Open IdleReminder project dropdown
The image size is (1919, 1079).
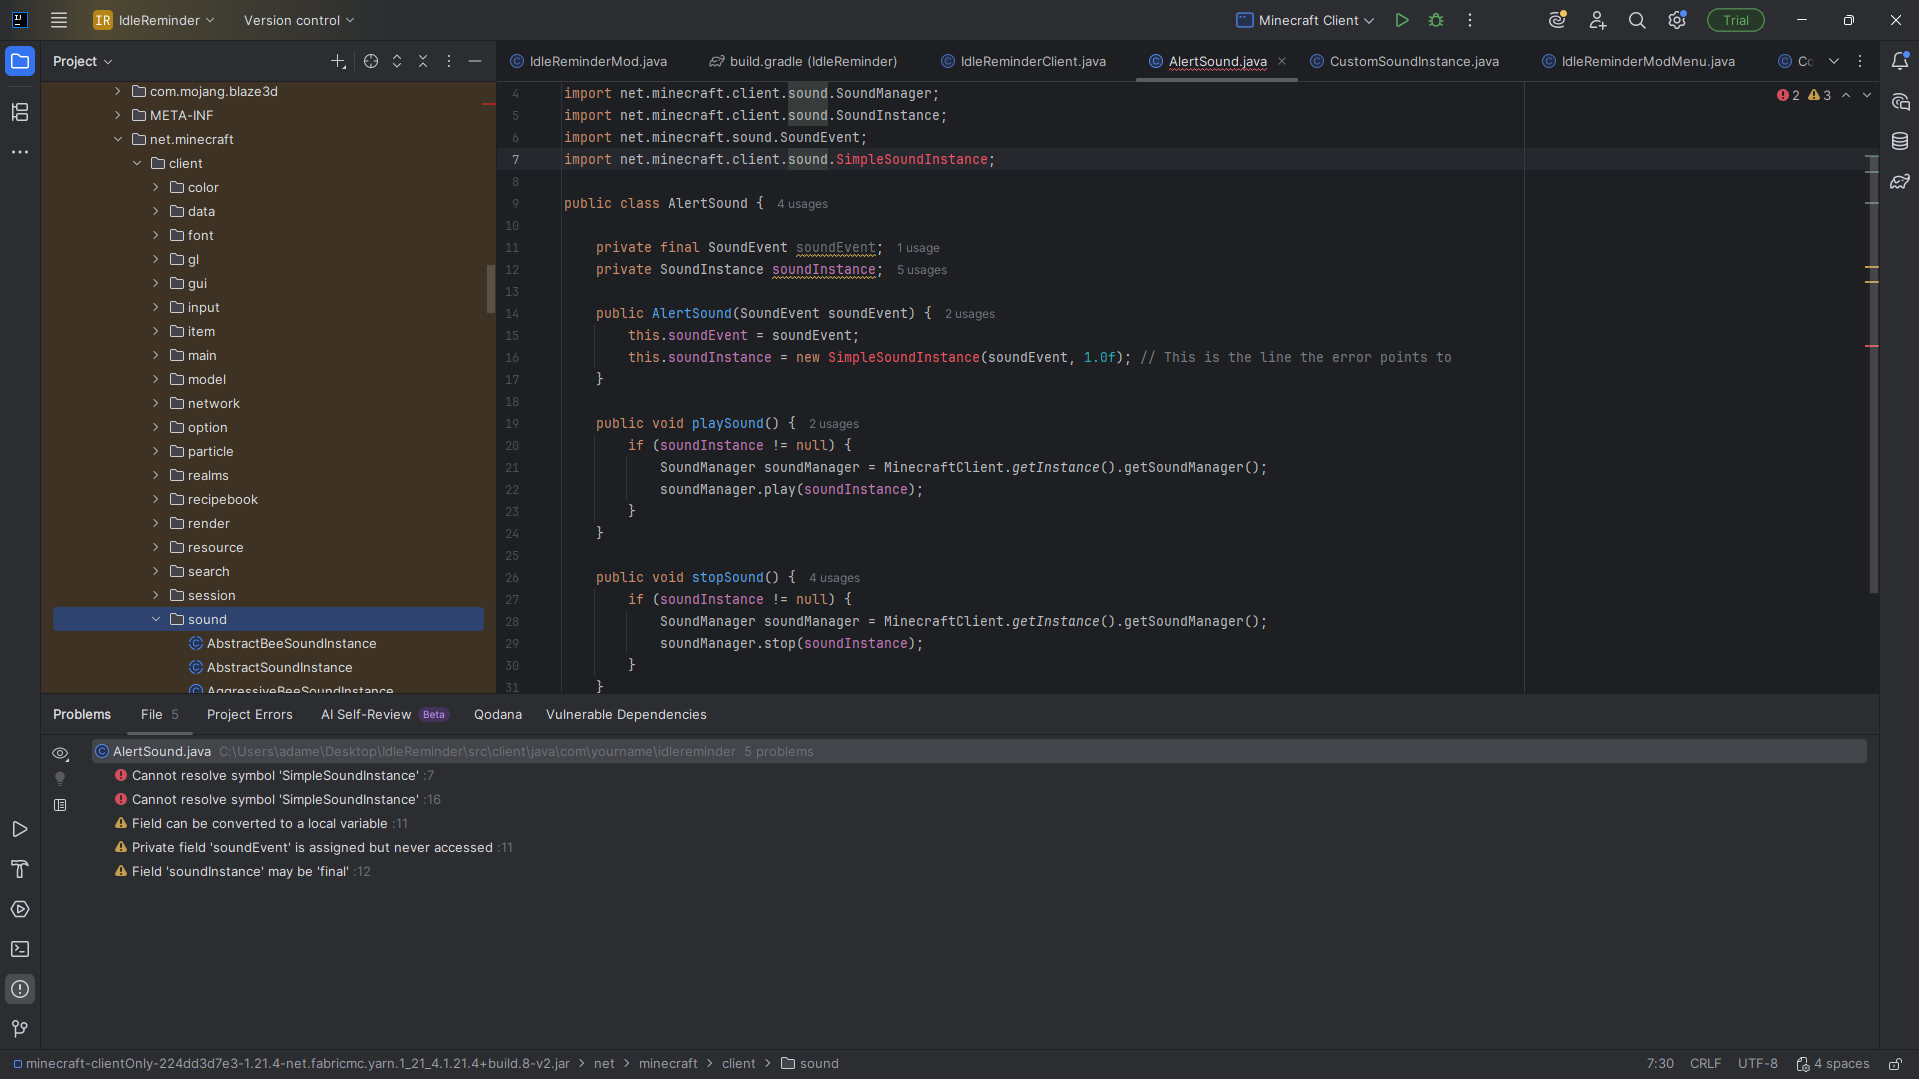click(154, 20)
